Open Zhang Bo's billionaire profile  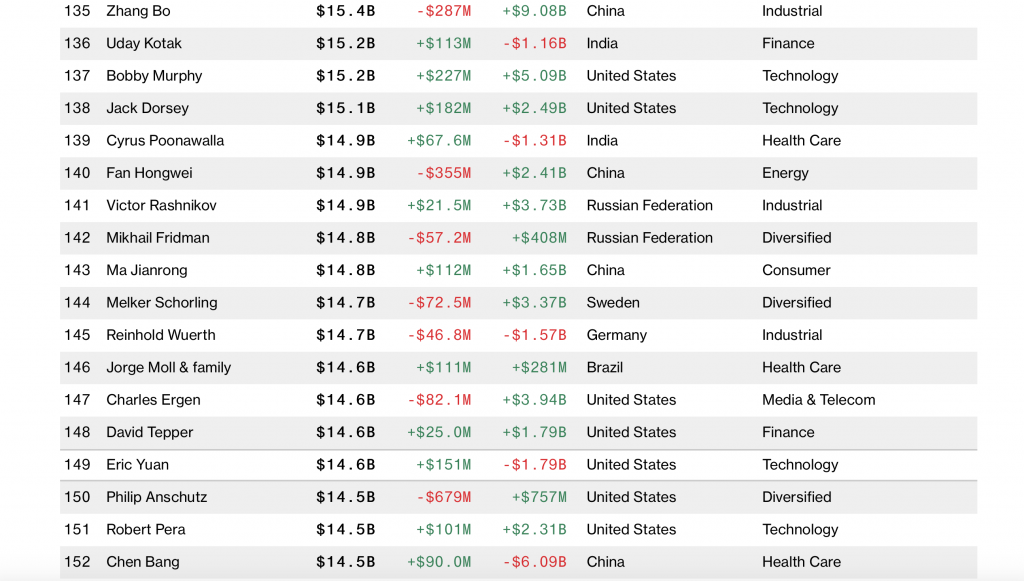coord(138,11)
